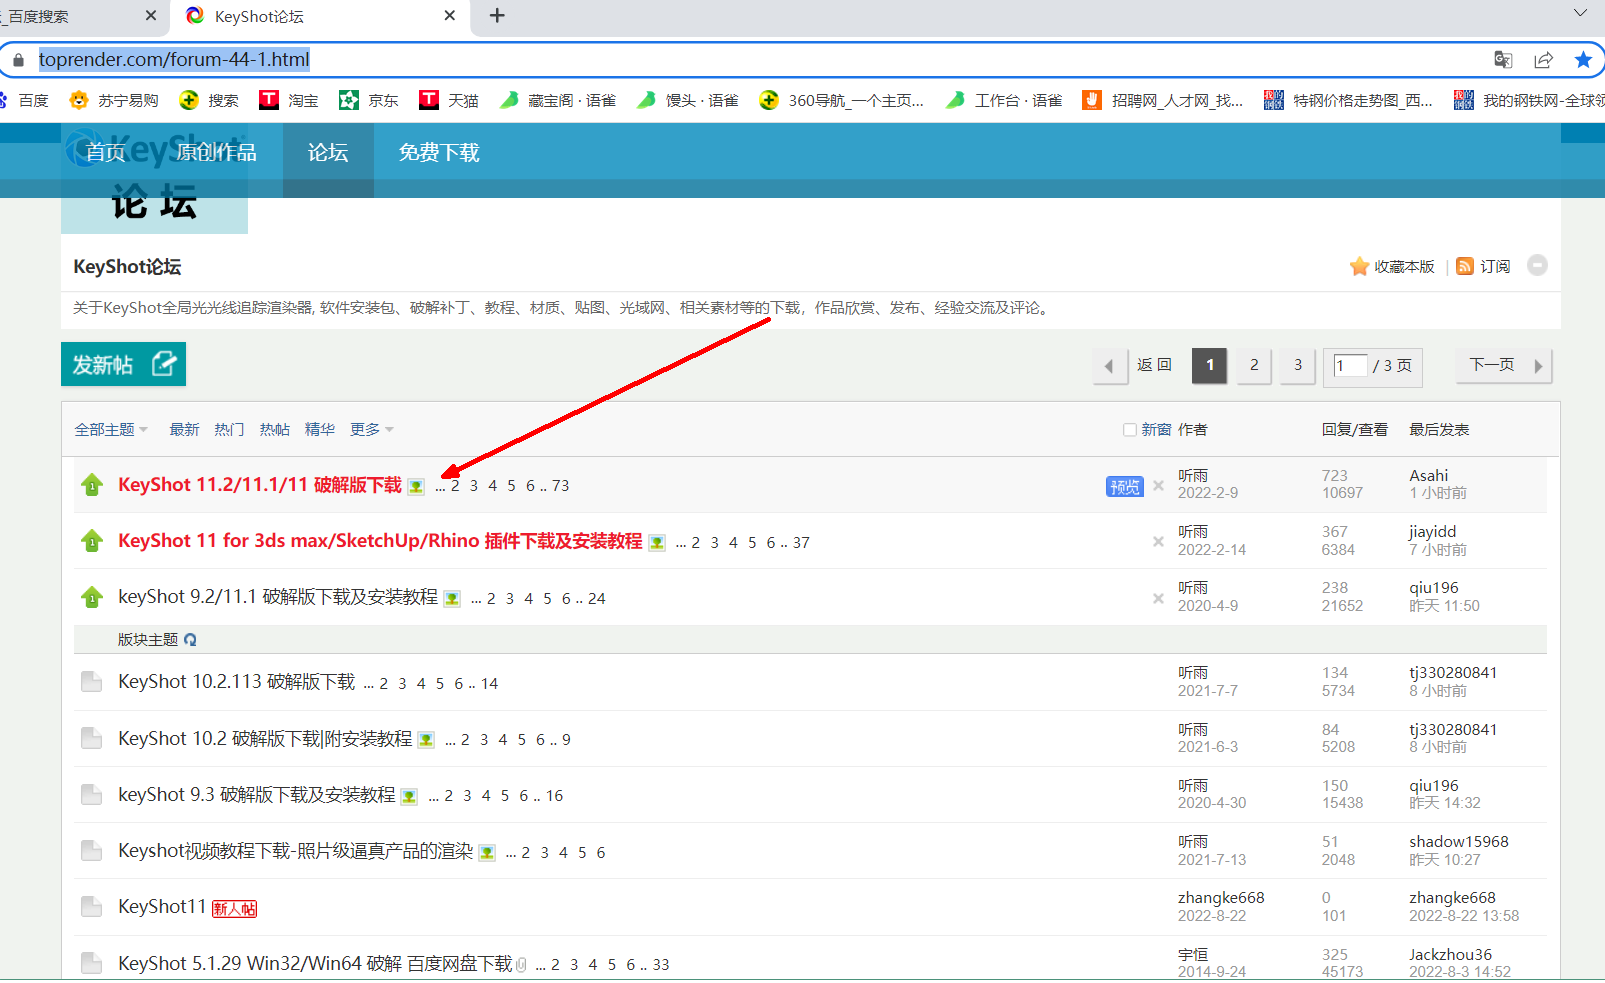This screenshot has width=1605, height=983.
Task: Click the 发新帖 new post button
Action: click(124, 364)
